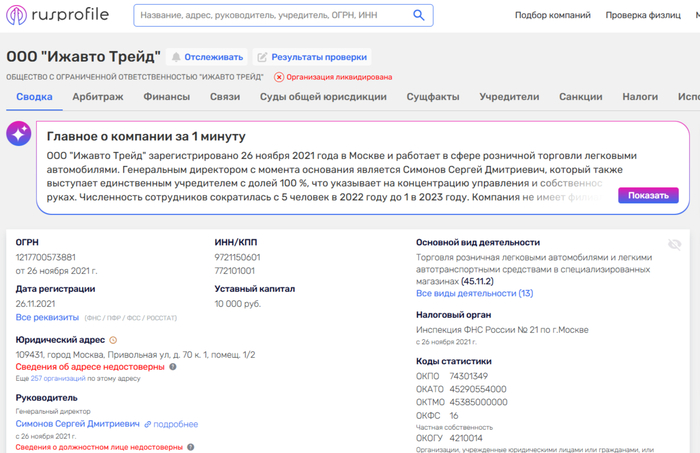
Task: Click the sparkle AI summary icon
Action: click(x=19, y=133)
